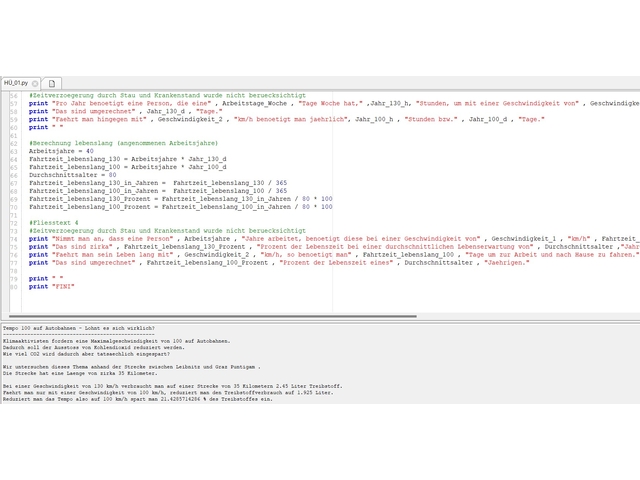640x480 pixels.
Task: Click output line mentioning '2.45 Liter Treibstoff'
Action: tap(173, 386)
